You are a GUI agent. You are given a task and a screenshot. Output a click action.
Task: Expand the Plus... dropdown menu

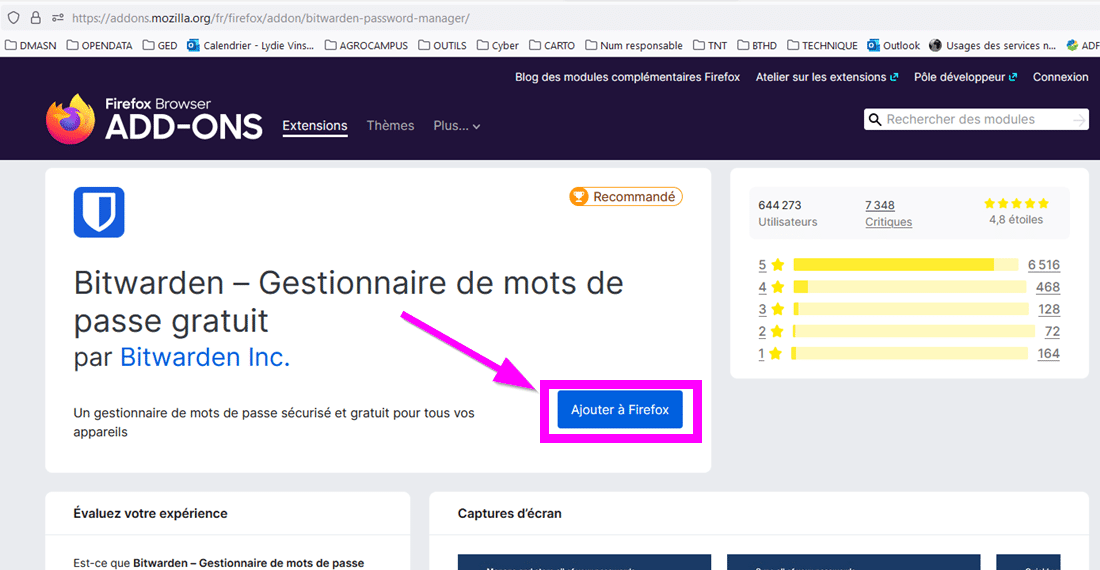457,125
